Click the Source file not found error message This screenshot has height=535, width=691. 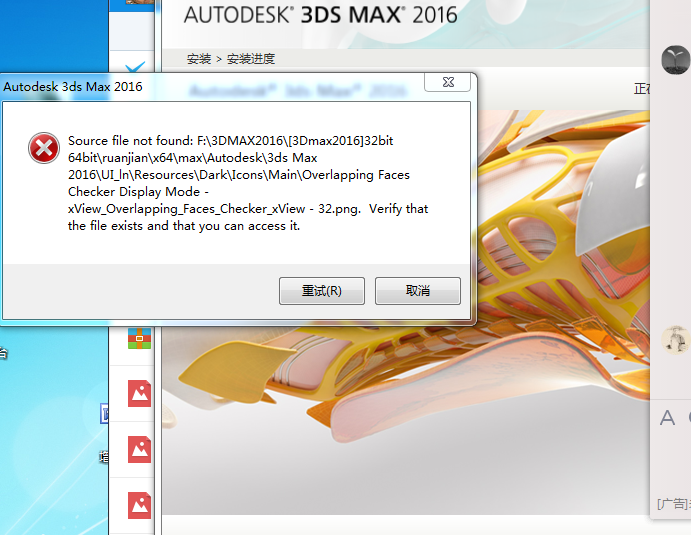tap(248, 183)
